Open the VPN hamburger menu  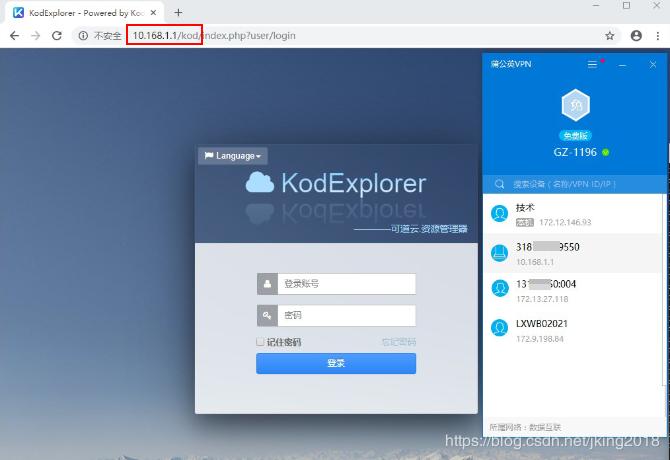pyautogui.click(x=592, y=64)
